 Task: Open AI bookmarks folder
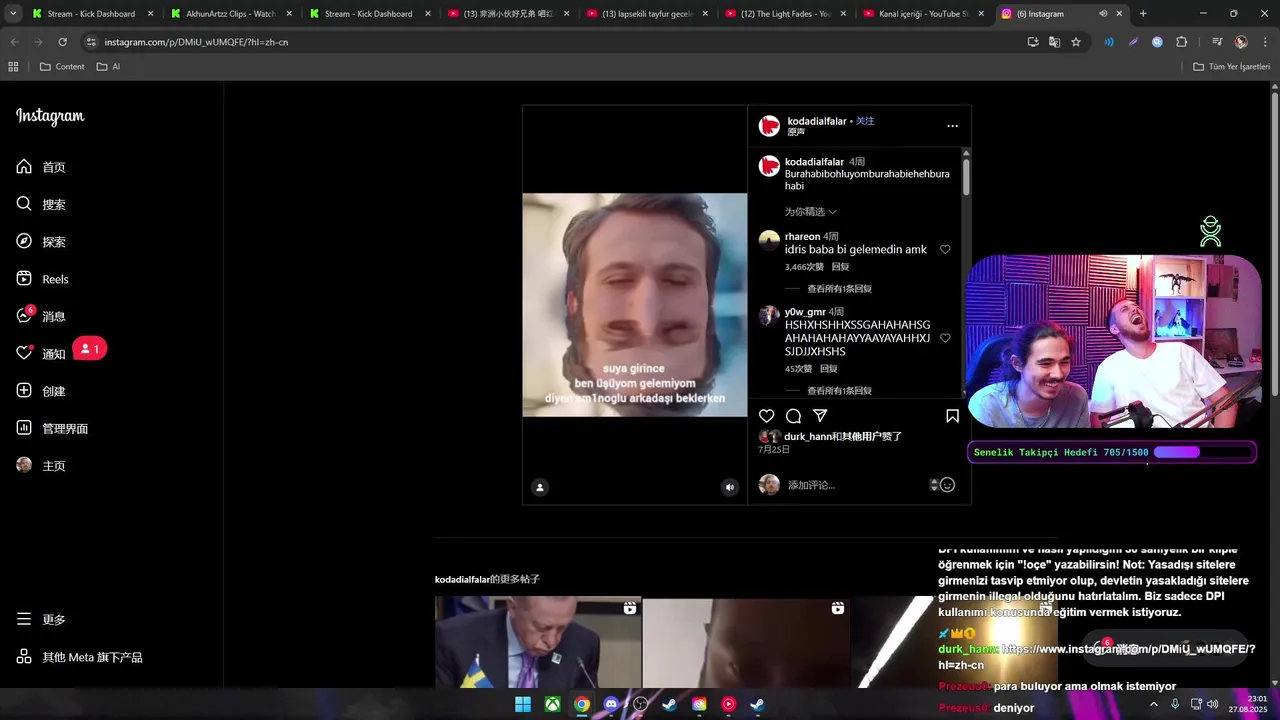click(108, 66)
